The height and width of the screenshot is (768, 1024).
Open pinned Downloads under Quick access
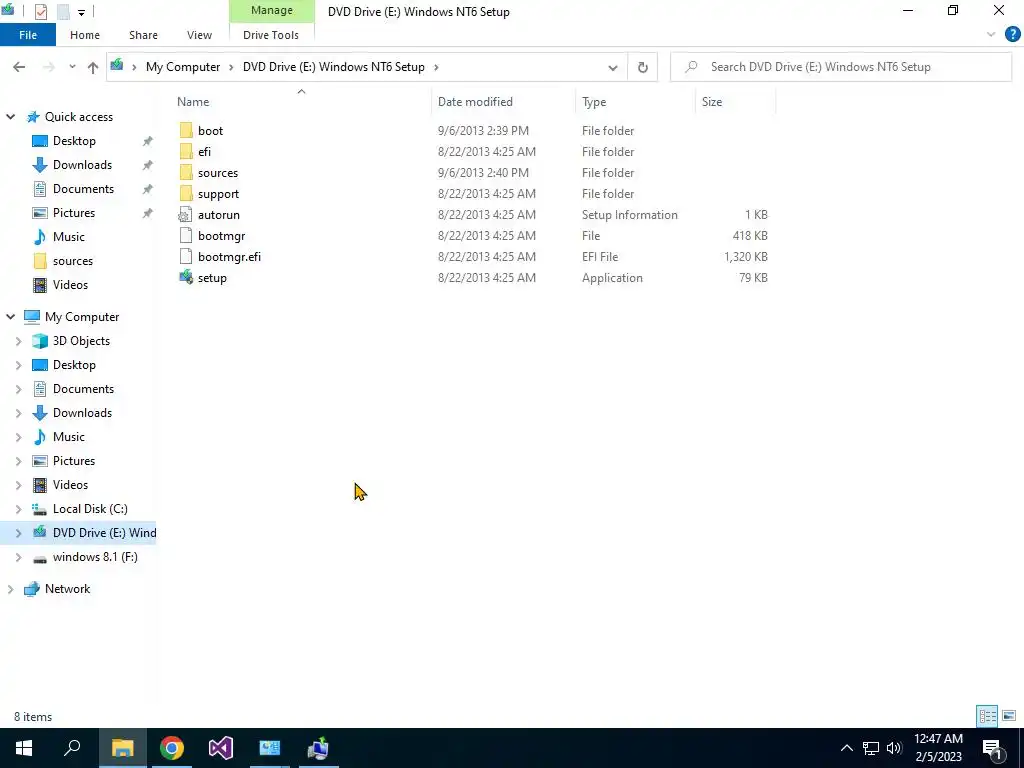[82, 165]
